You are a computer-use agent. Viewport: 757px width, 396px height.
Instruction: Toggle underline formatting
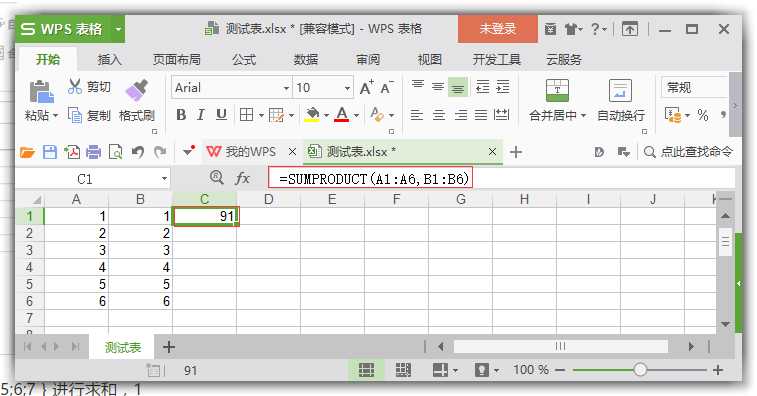click(221, 115)
